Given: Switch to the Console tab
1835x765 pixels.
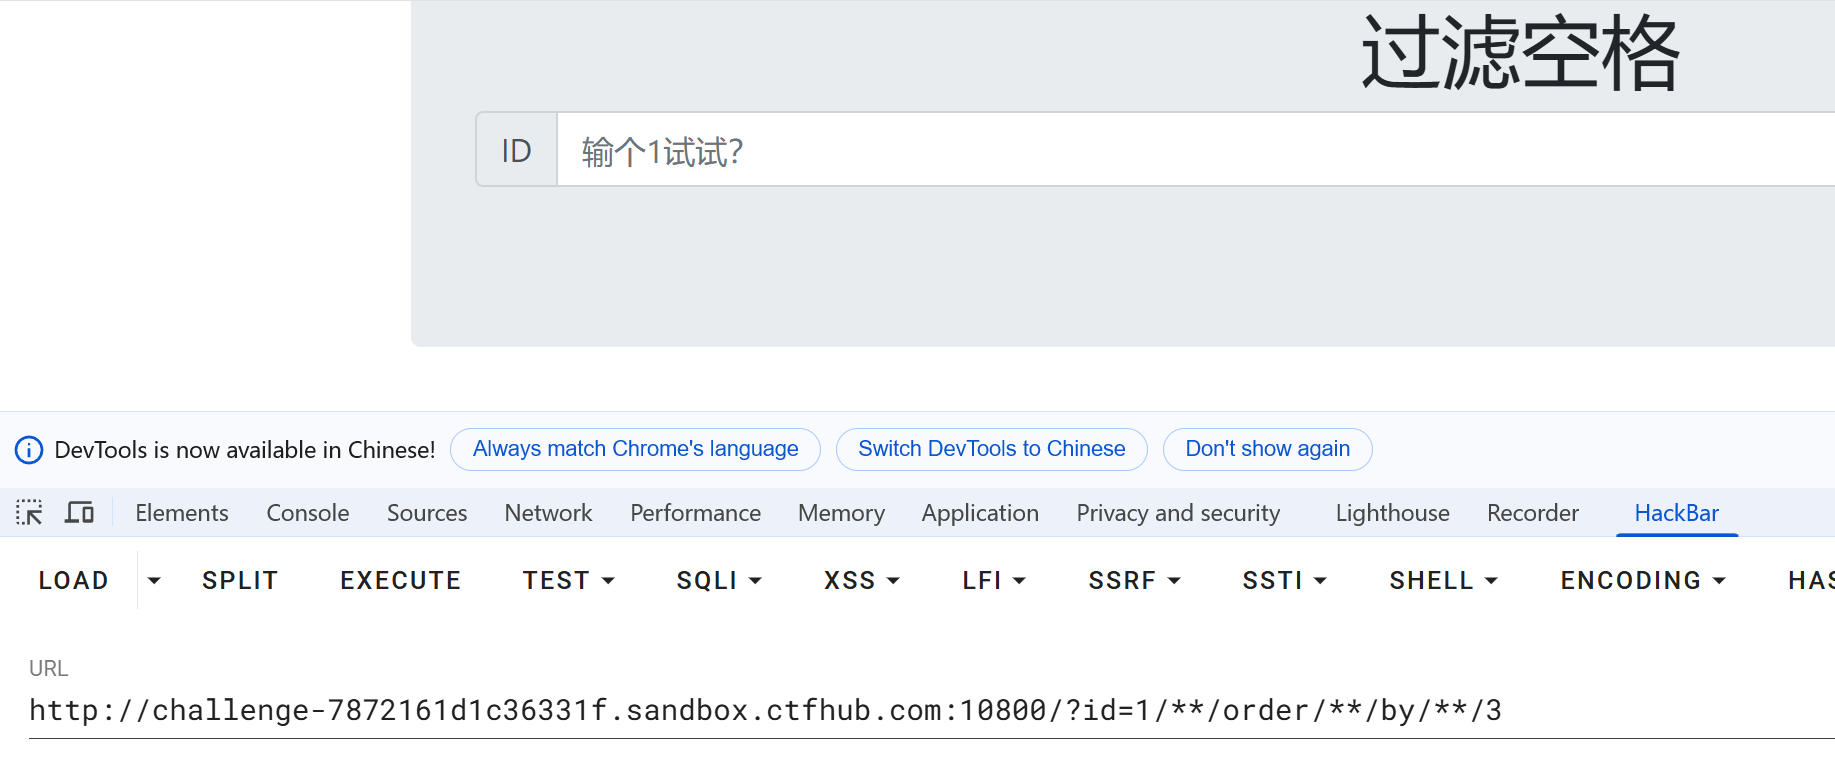Looking at the screenshot, I should pyautogui.click(x=307, y=513).
